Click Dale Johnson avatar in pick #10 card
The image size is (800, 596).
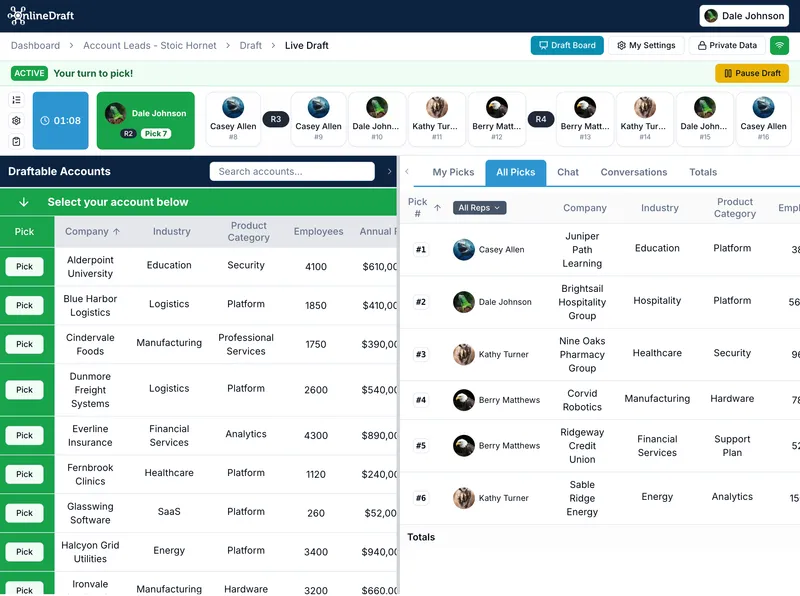point(377,107)
